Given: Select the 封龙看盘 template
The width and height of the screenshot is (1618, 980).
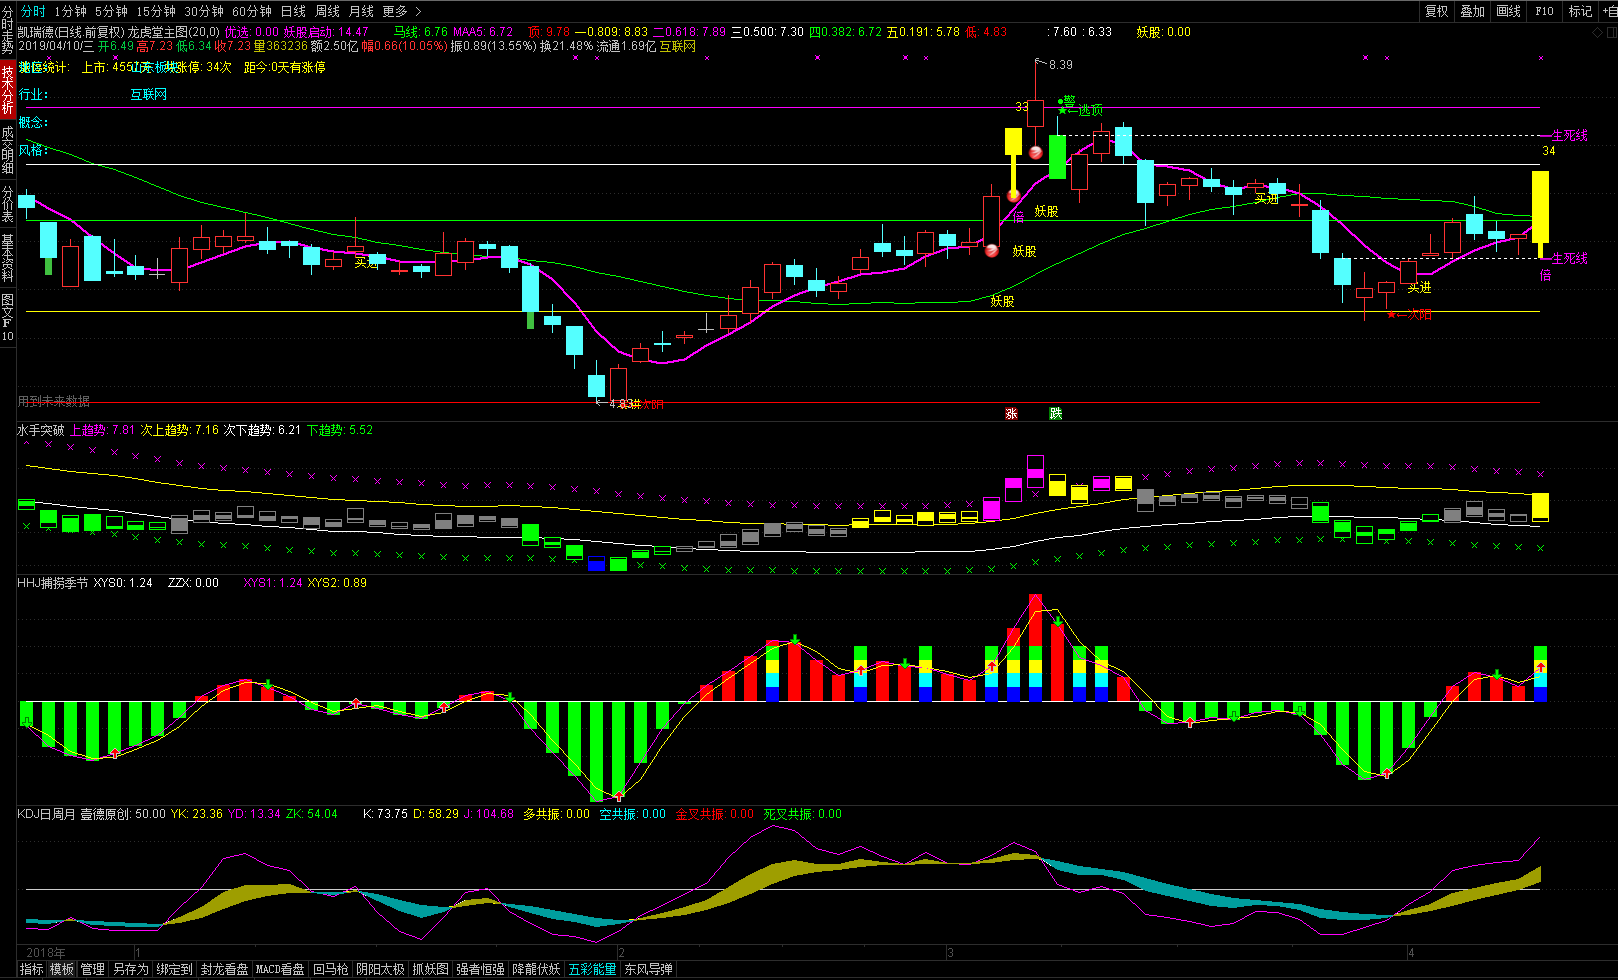Looking at the screenshot, I should 224,969.
